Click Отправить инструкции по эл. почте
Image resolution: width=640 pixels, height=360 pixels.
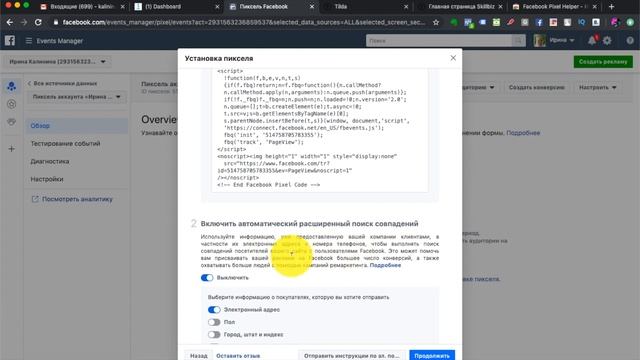pyautogui.click(x=351, y=355)
